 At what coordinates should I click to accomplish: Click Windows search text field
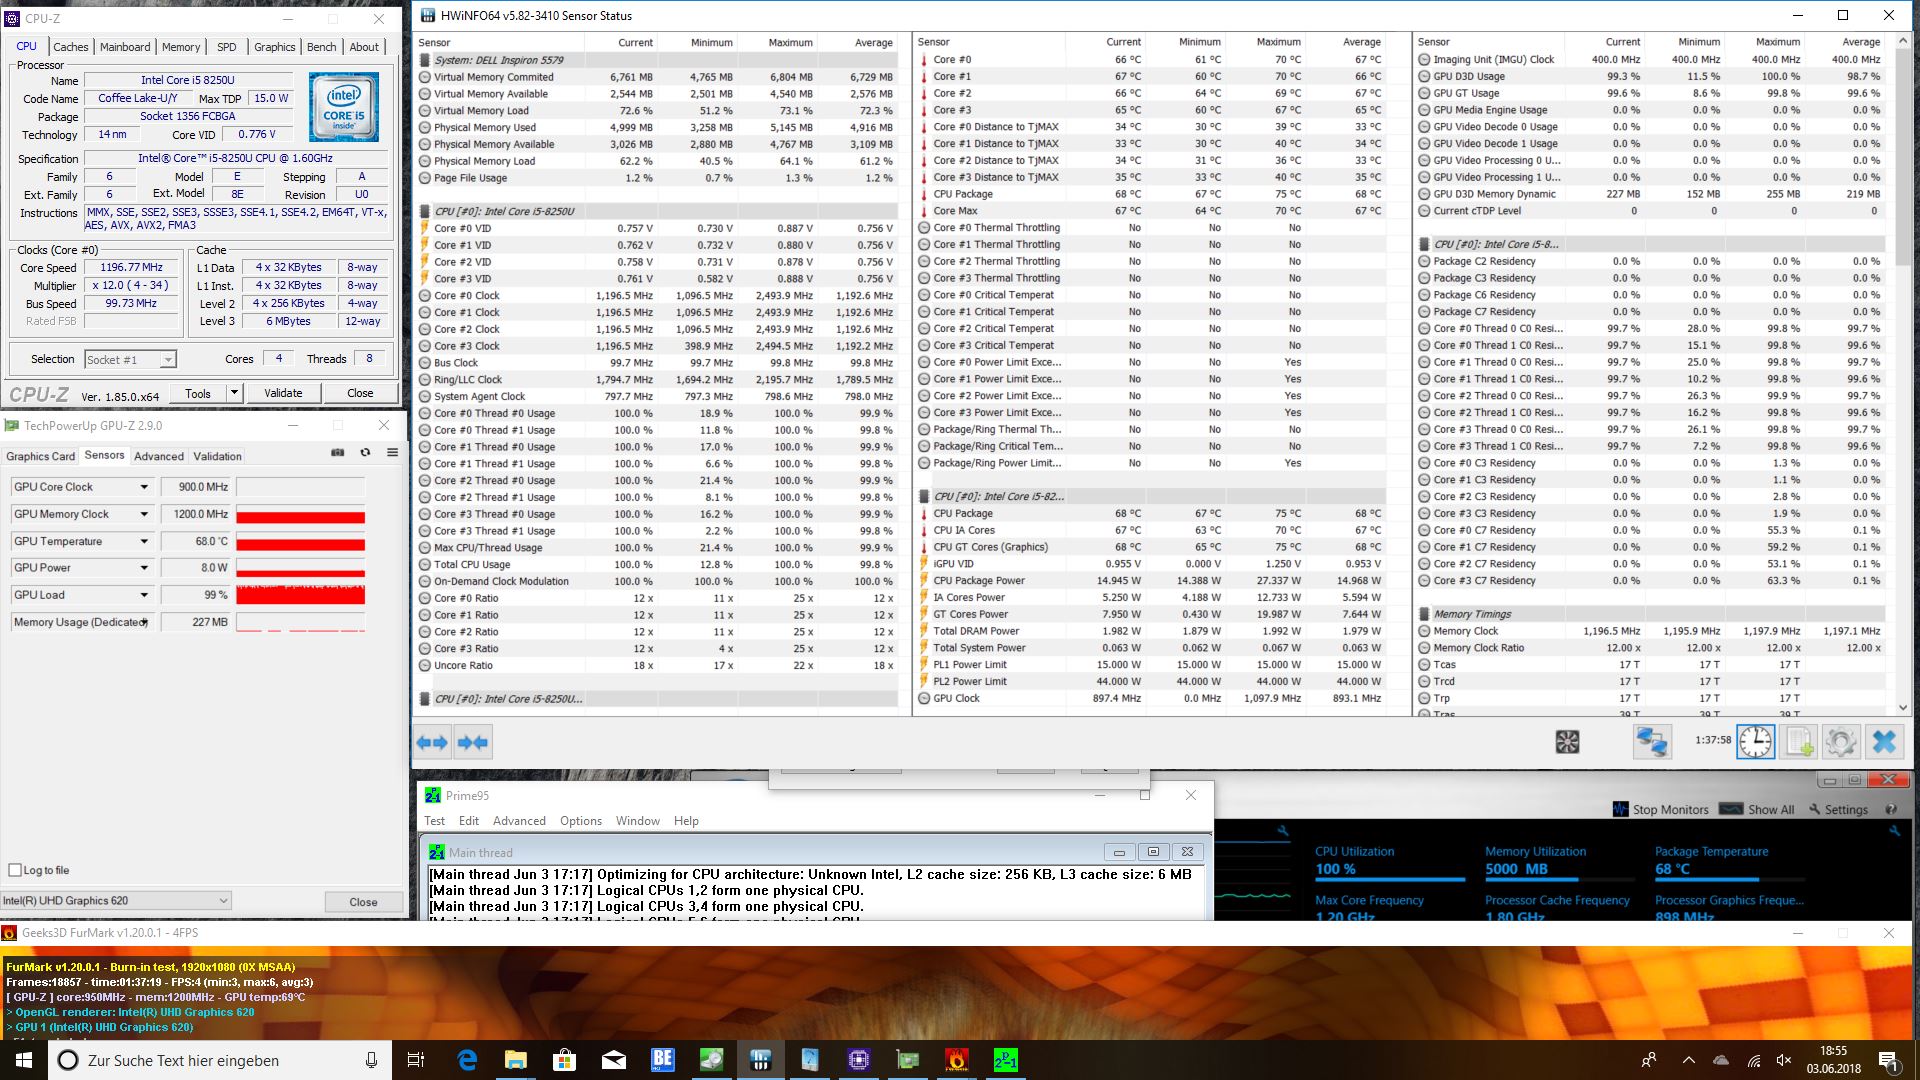(205, 1060)
